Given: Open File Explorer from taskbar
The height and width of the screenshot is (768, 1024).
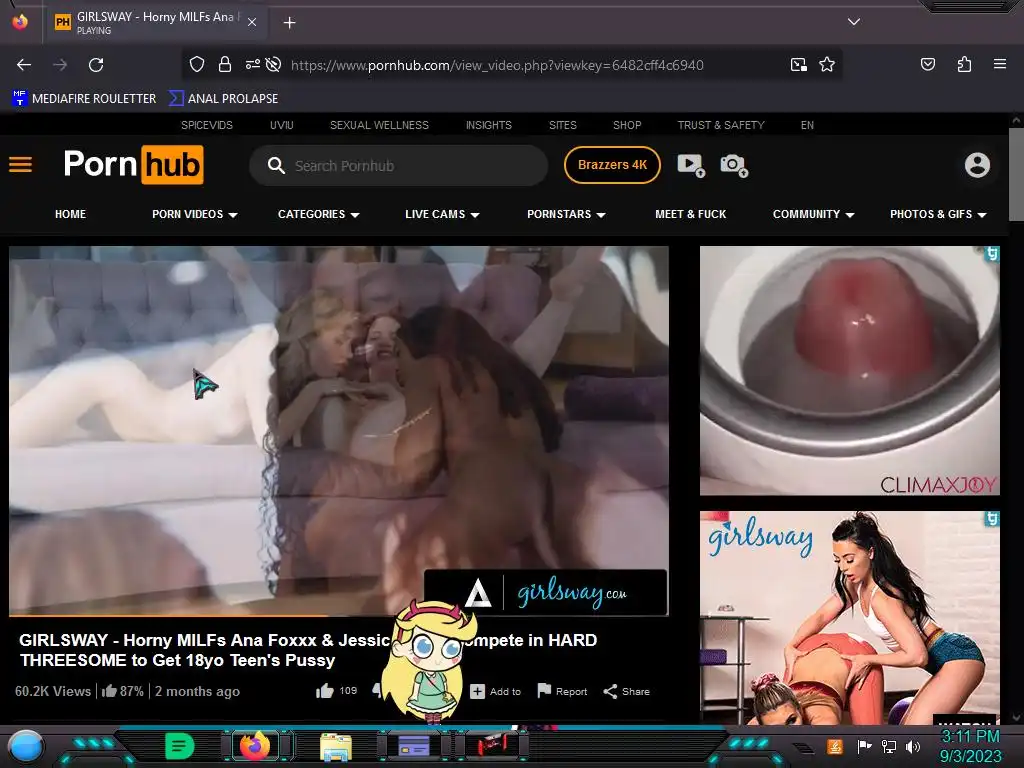Looking at the screenshot, I should 336,746.
